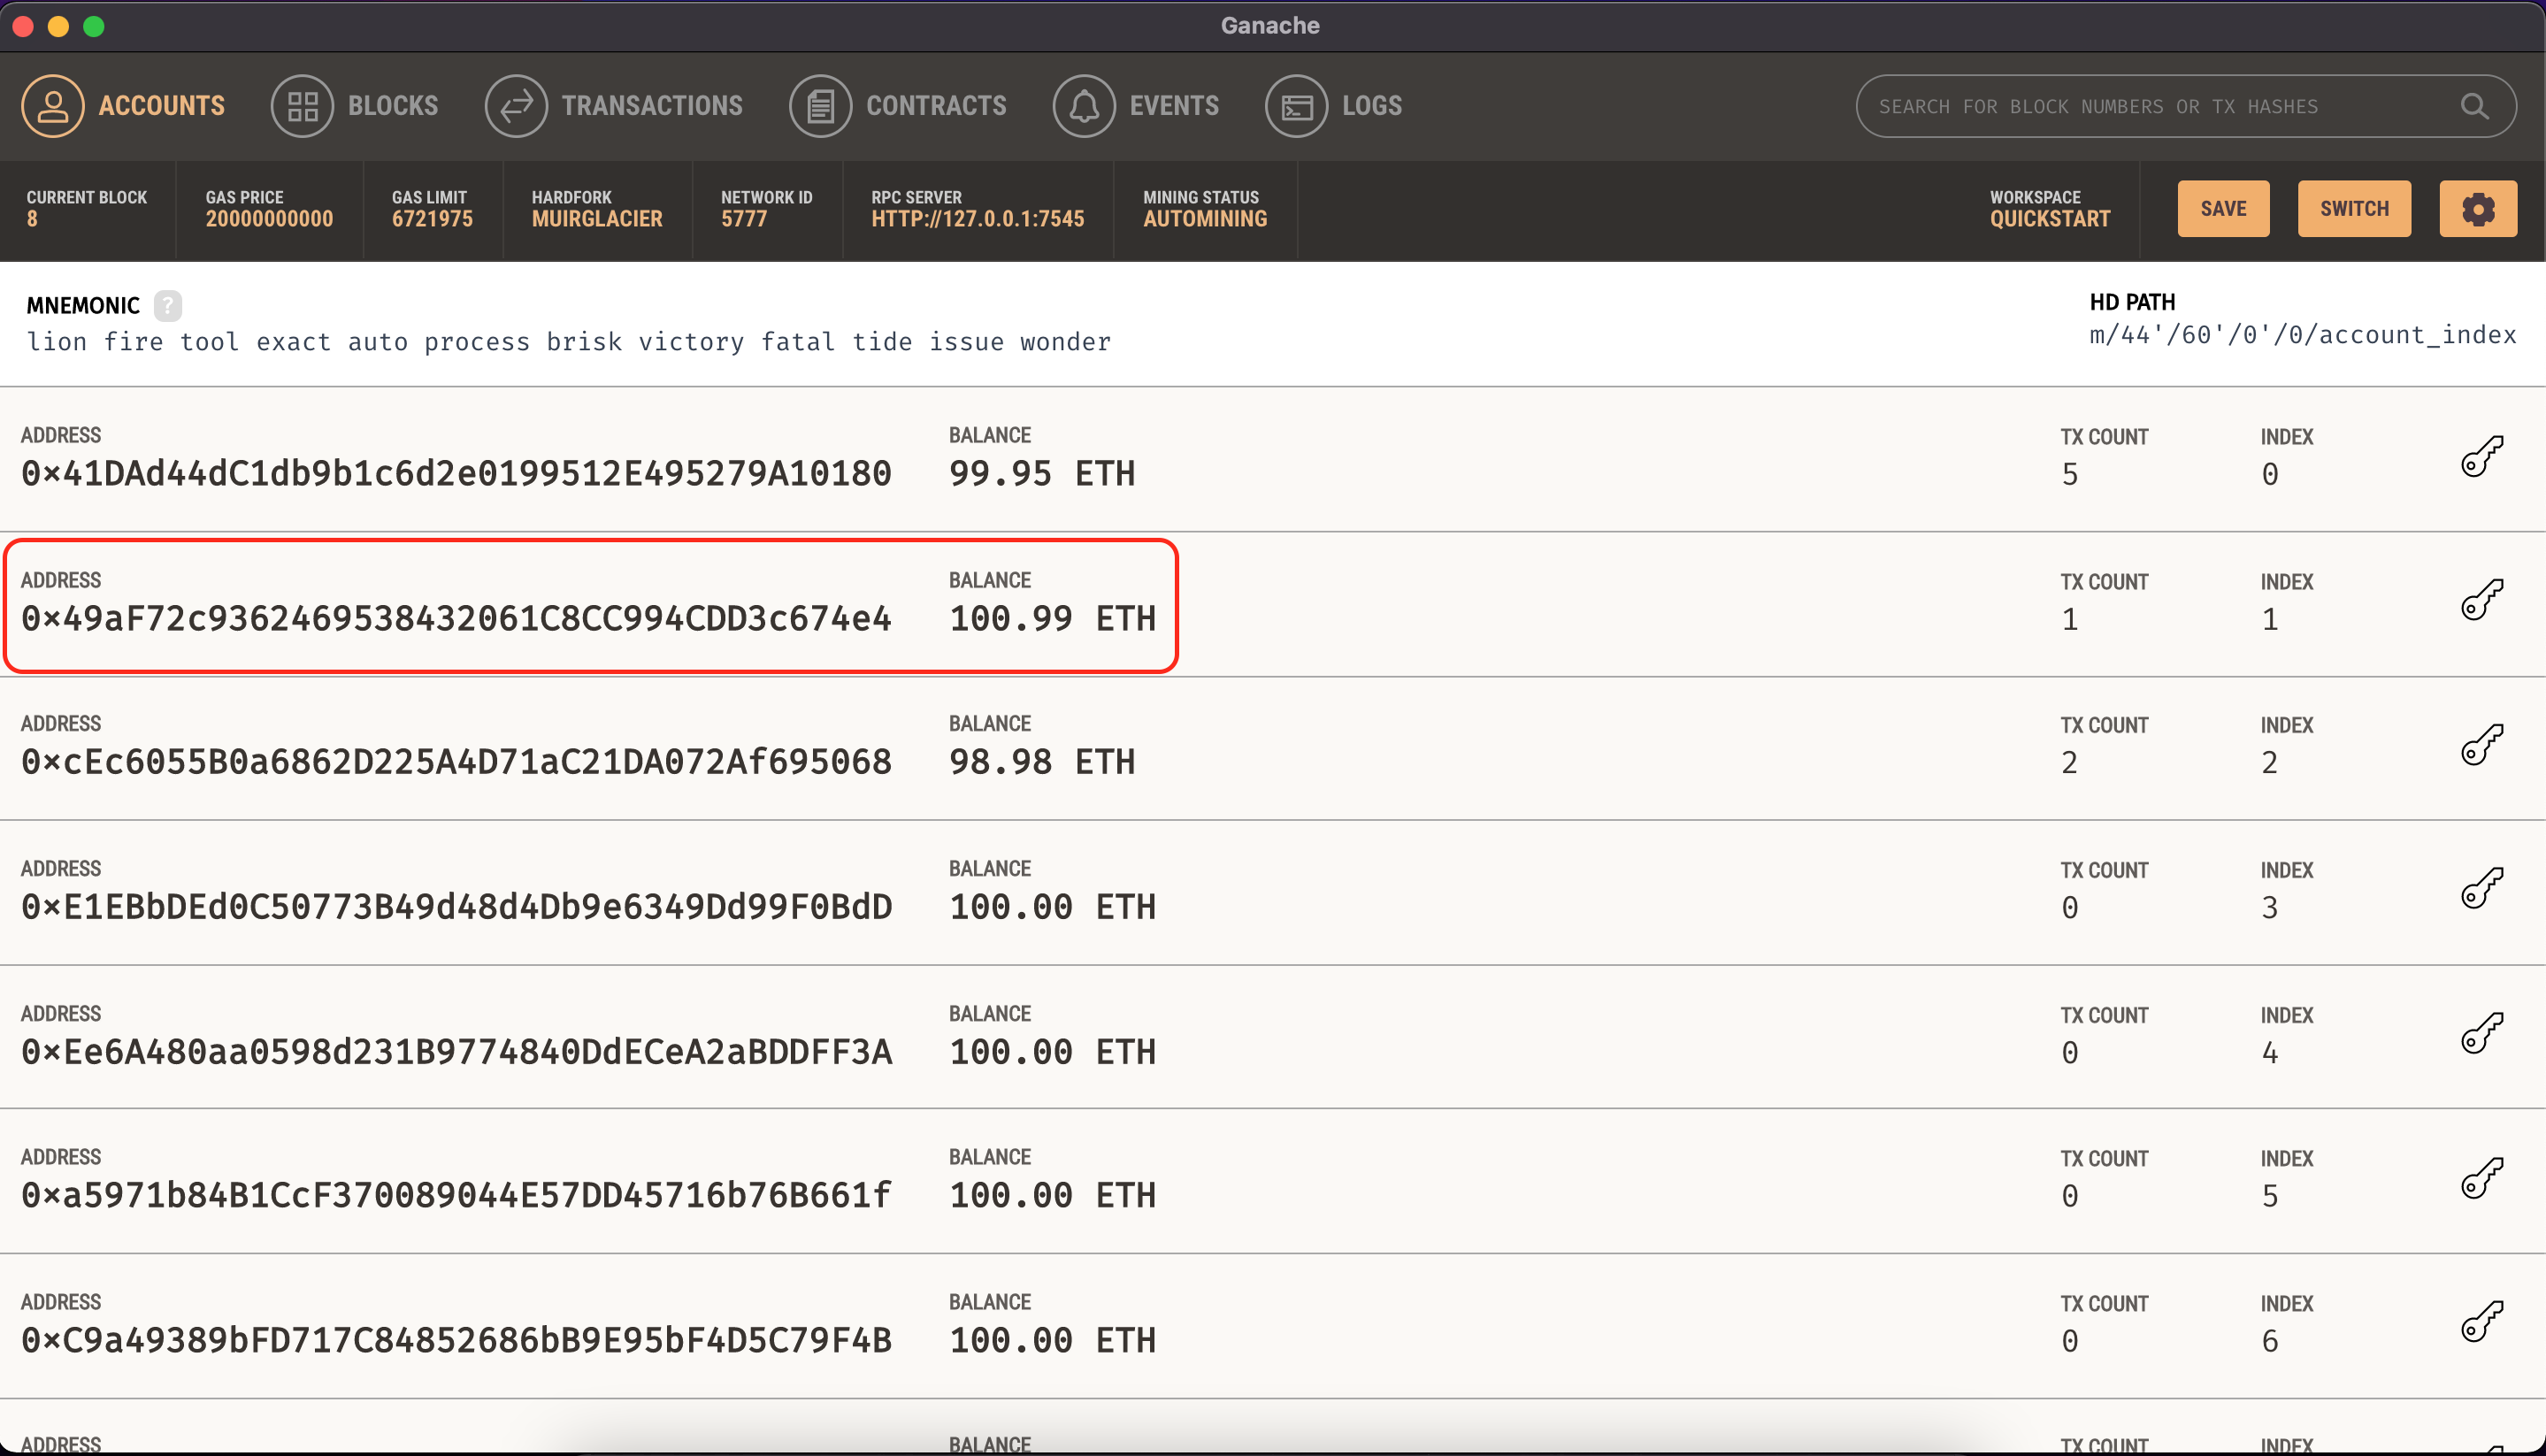Maximize Ganache using the green window button
This screenshot has width=2546, height=1456.
[x=94, y=26]
